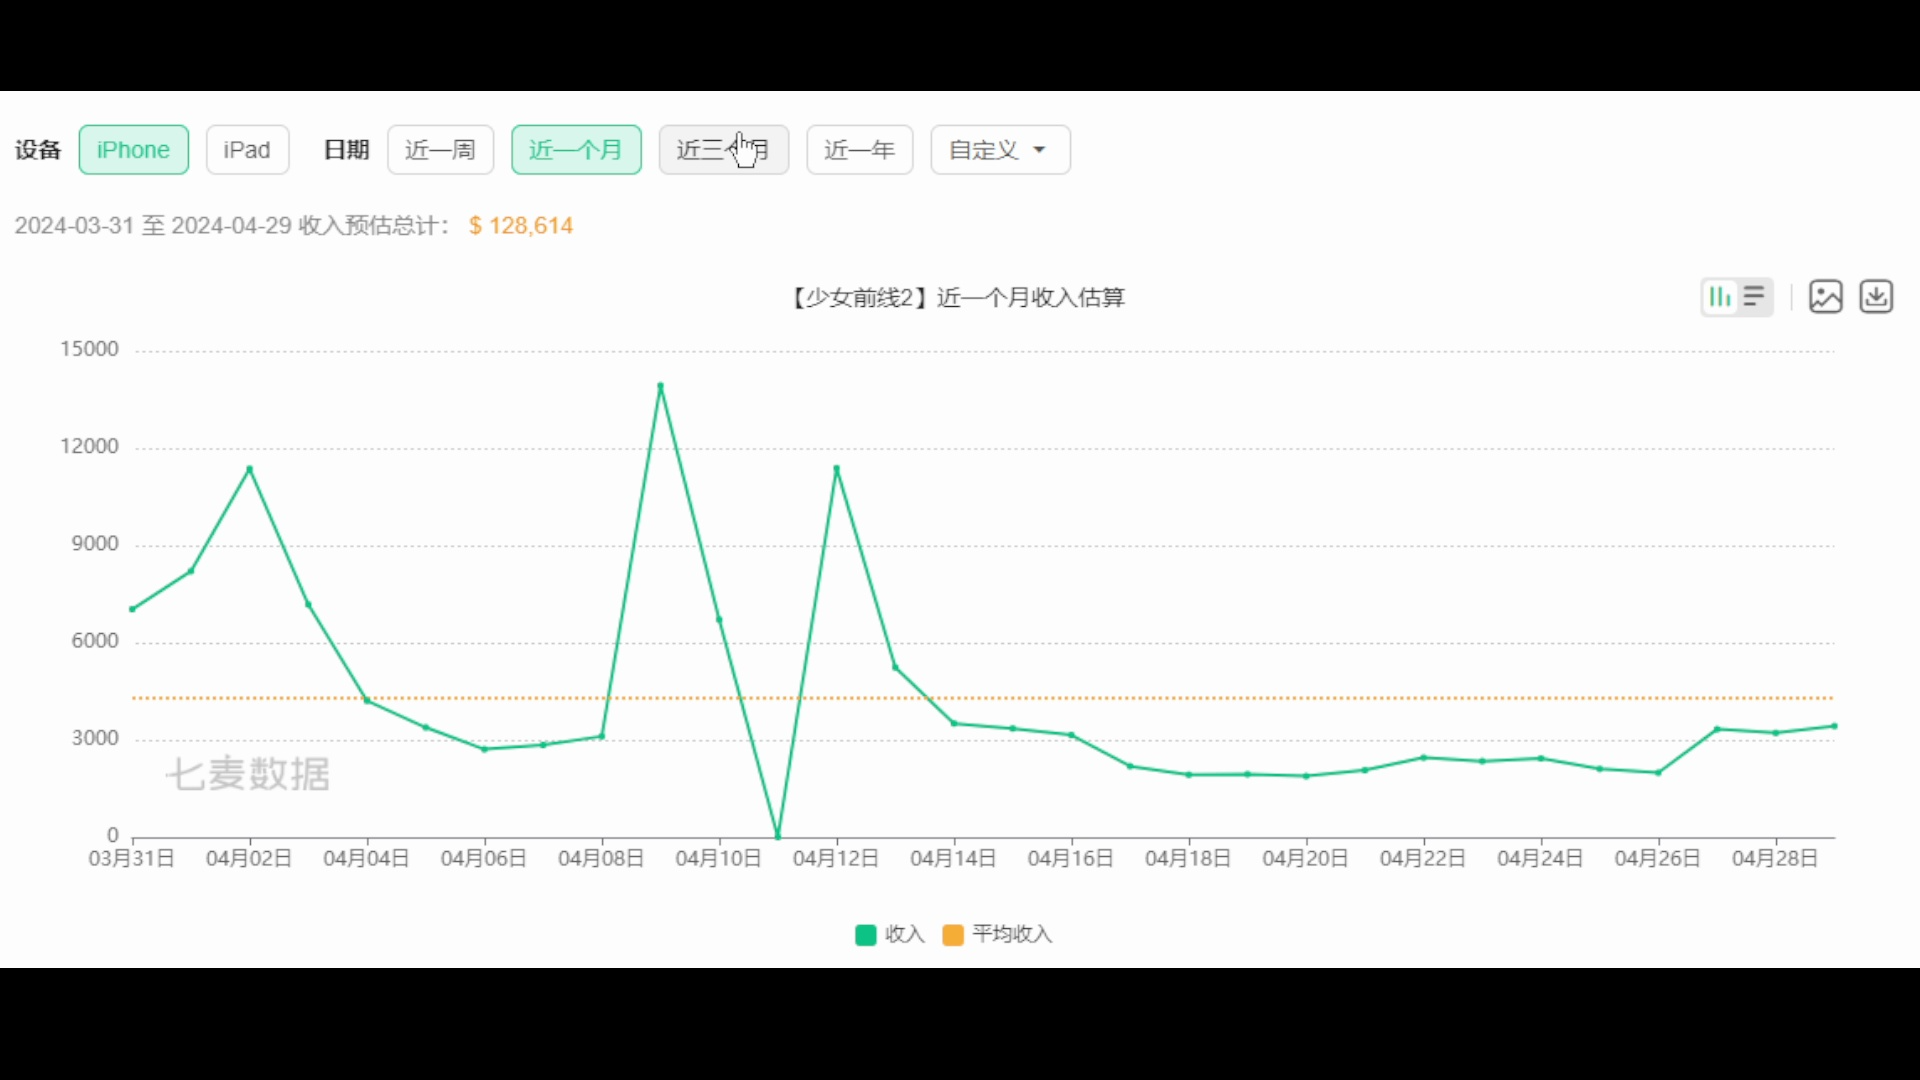
Task: Download the chart data icon
Action: pyautogui.click(x=1876, y=297)
